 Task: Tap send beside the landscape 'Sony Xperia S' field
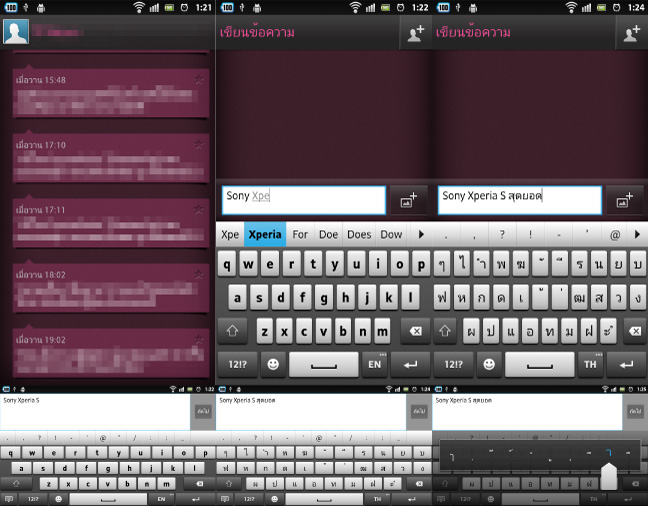[203, 411]
